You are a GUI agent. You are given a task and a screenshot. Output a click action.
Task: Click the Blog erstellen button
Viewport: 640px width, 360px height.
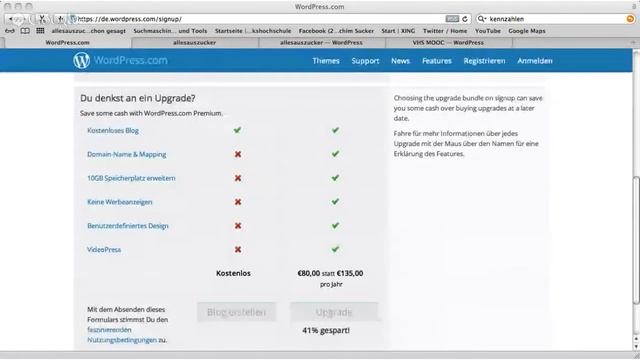tap(236, 312)
